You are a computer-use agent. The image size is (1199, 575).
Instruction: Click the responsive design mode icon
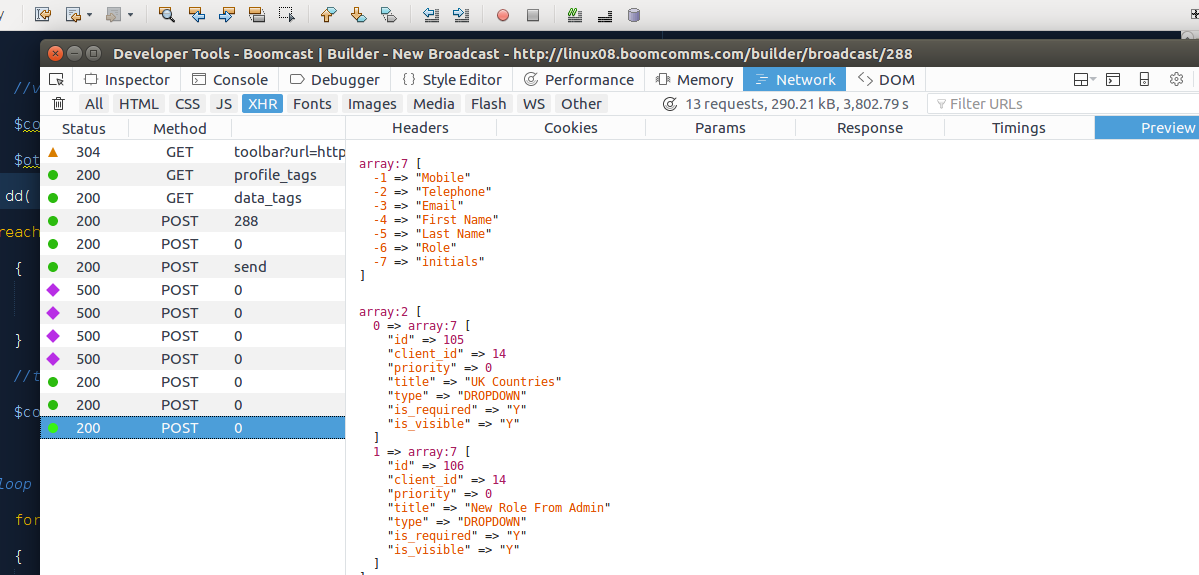(x=1144, y=80)
